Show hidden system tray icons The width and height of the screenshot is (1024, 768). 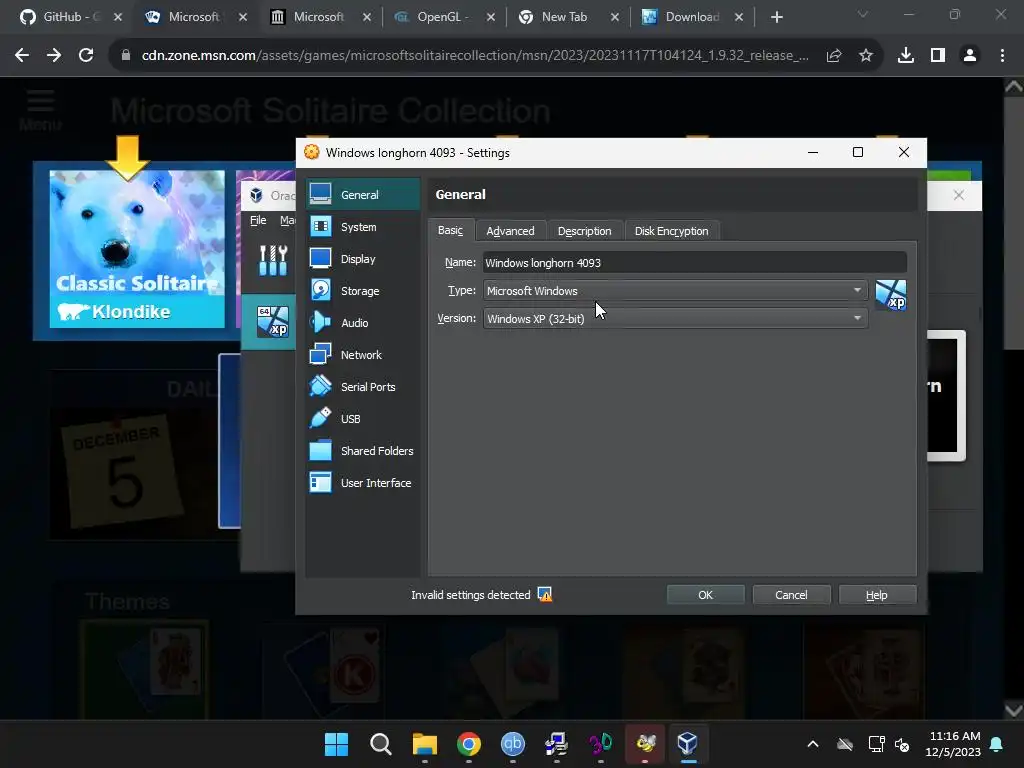point(813,744)
